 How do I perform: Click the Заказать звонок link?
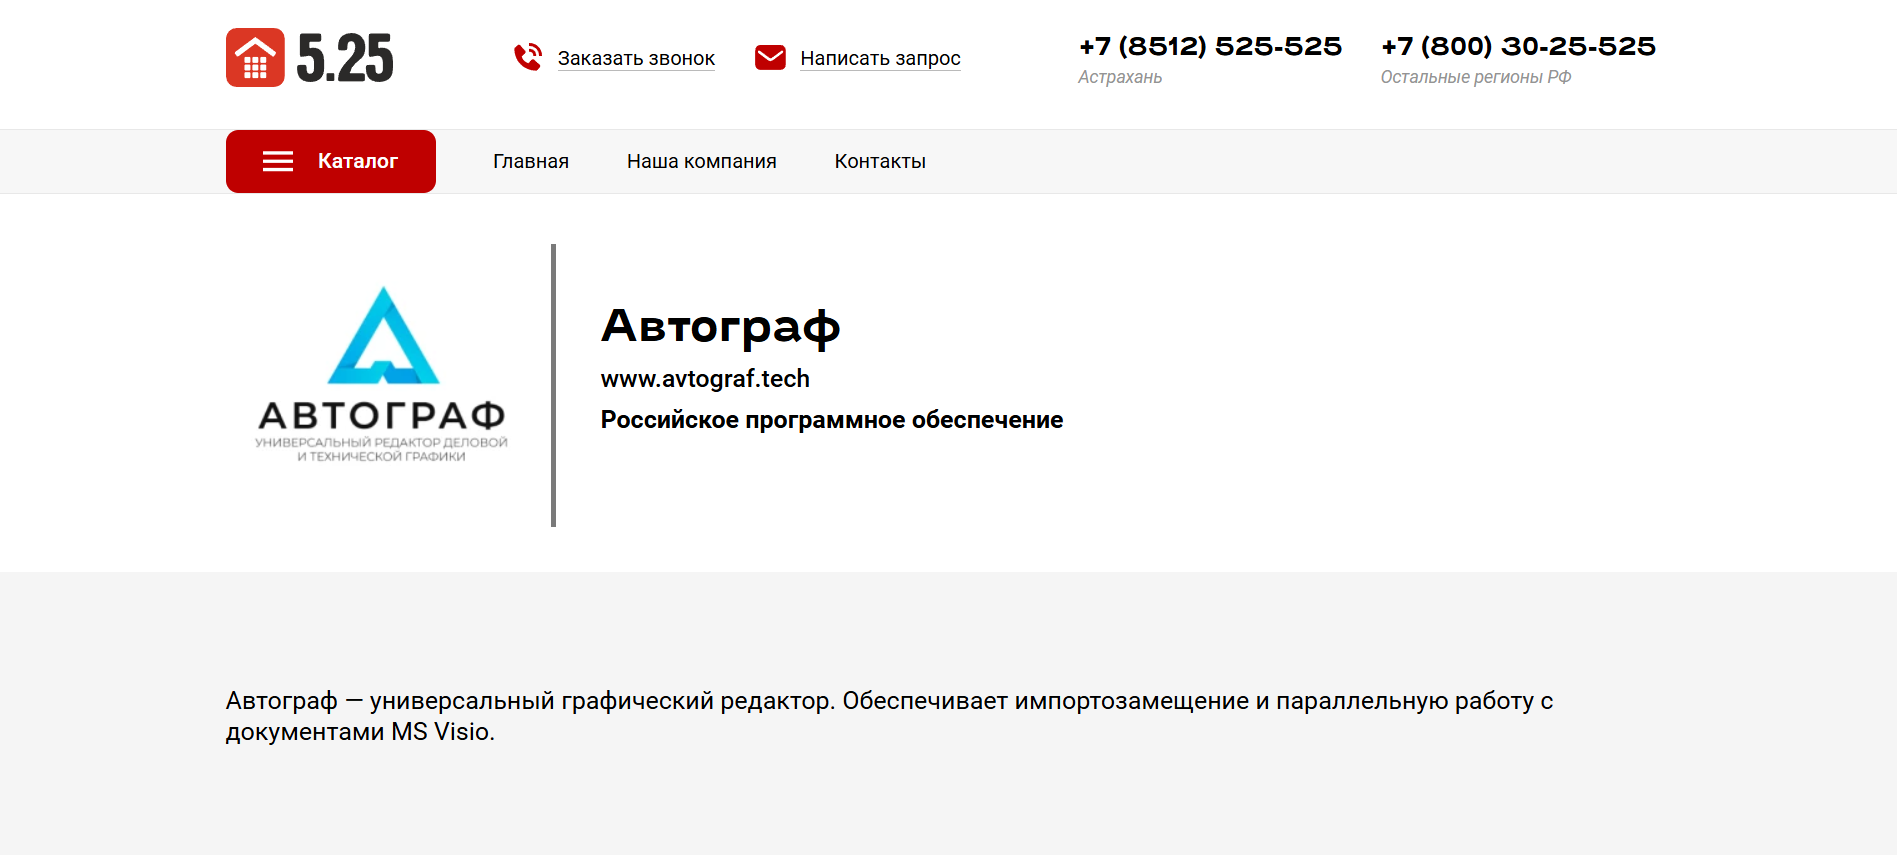[636, 58]
